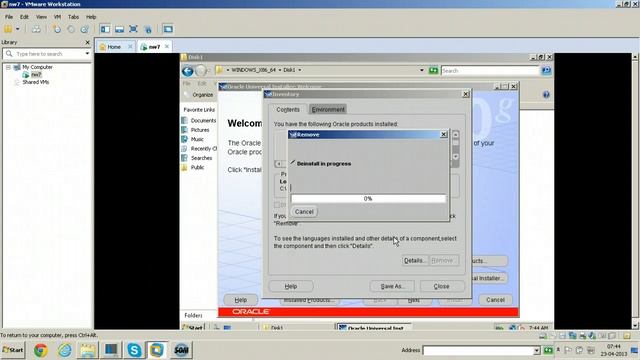This screenshot has width=640, height=360.
Task: Switch to the Environment tab in Inventory
Action: click(328, 109)
